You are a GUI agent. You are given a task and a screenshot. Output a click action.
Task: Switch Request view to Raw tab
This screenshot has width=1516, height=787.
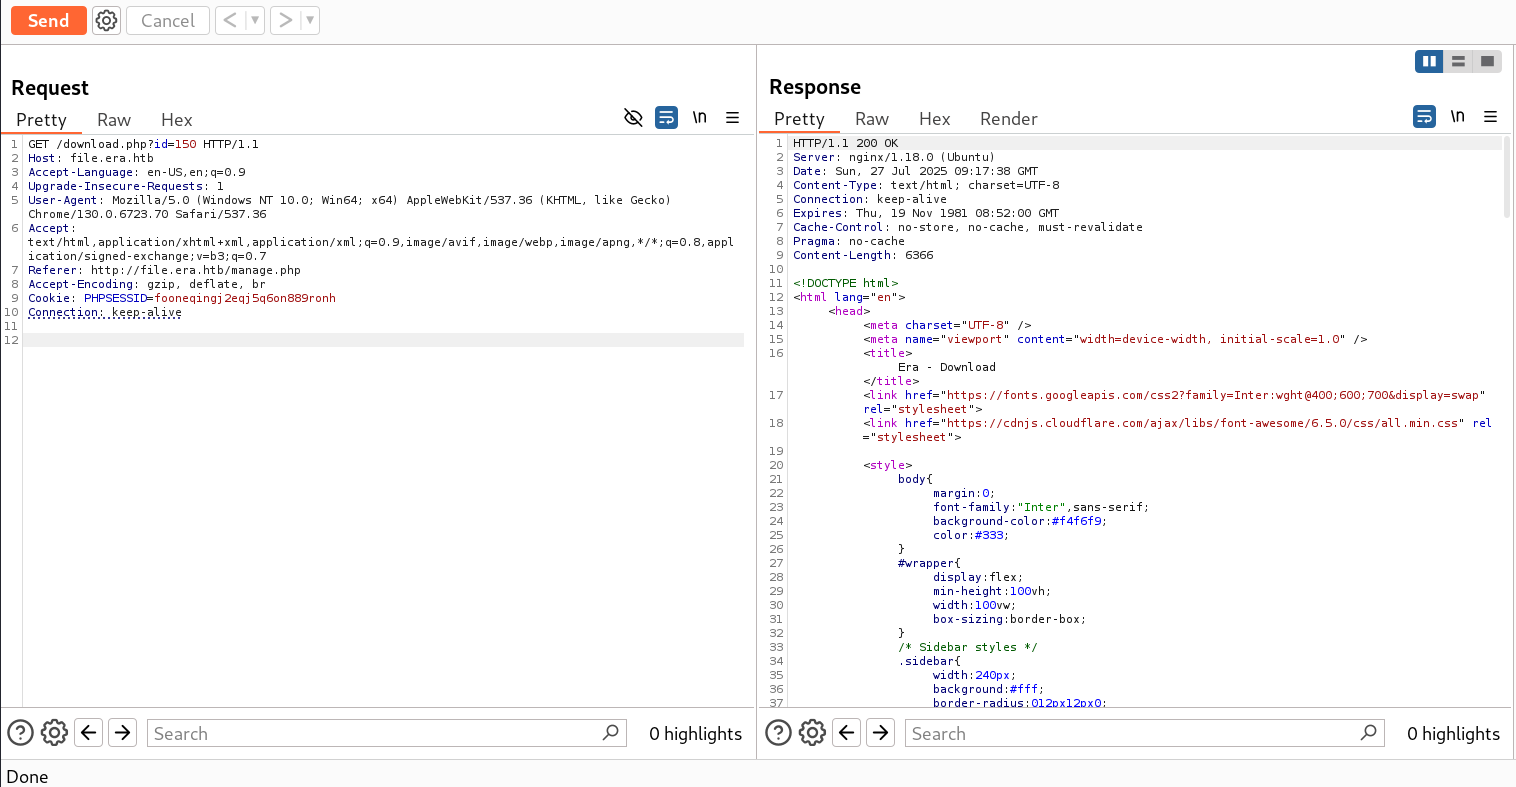tap(114, 120)
